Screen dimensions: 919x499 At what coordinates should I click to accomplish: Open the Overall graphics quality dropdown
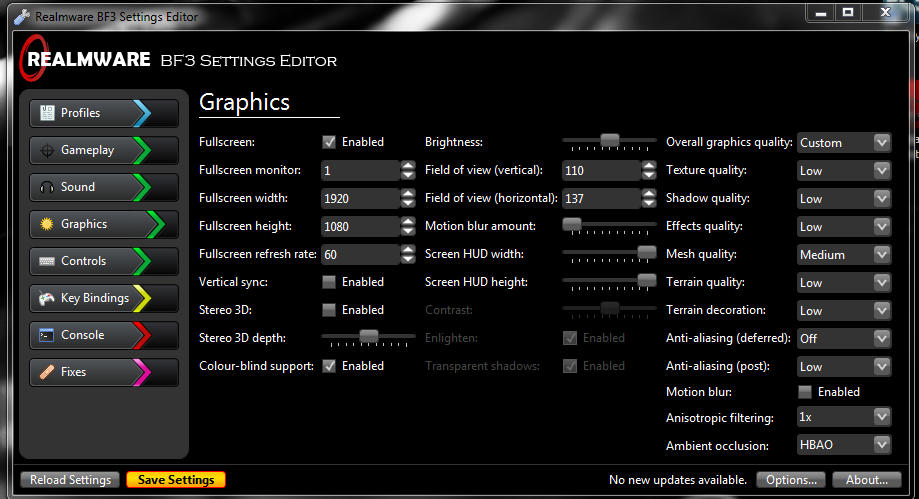point(844,142)
